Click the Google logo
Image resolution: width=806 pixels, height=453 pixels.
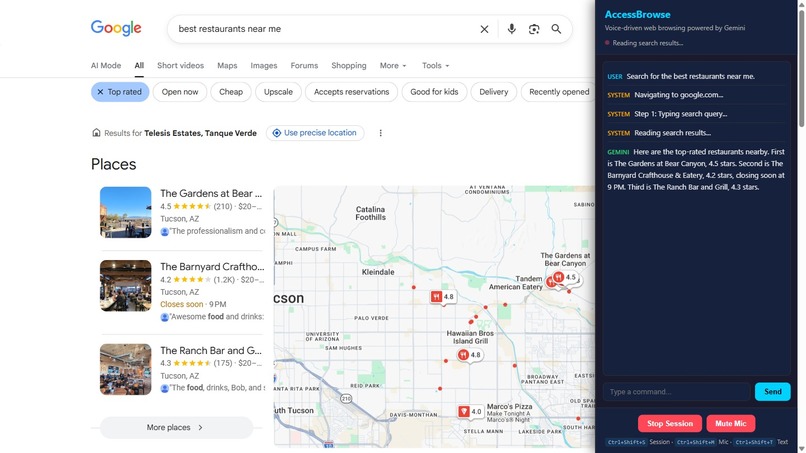click(116, 28)
